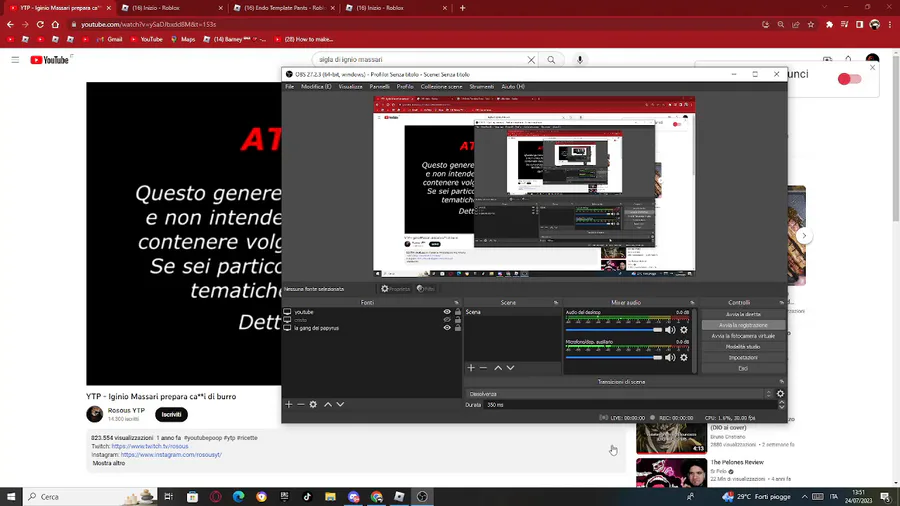Open the Strumenti menu in OBS
This screenshot has height=506, width=900.
click(x=482, y=87)
